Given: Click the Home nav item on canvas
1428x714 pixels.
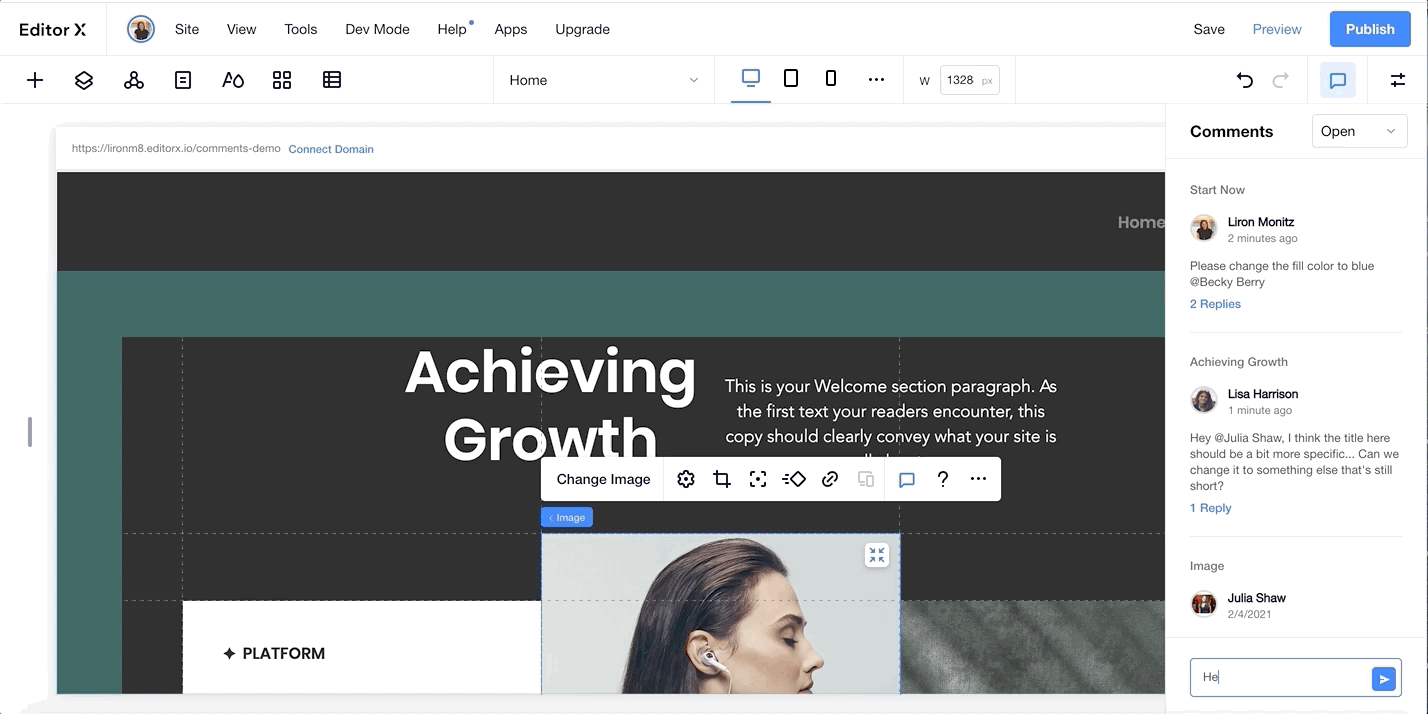Looking at the screenshot, I should 1141,222.
